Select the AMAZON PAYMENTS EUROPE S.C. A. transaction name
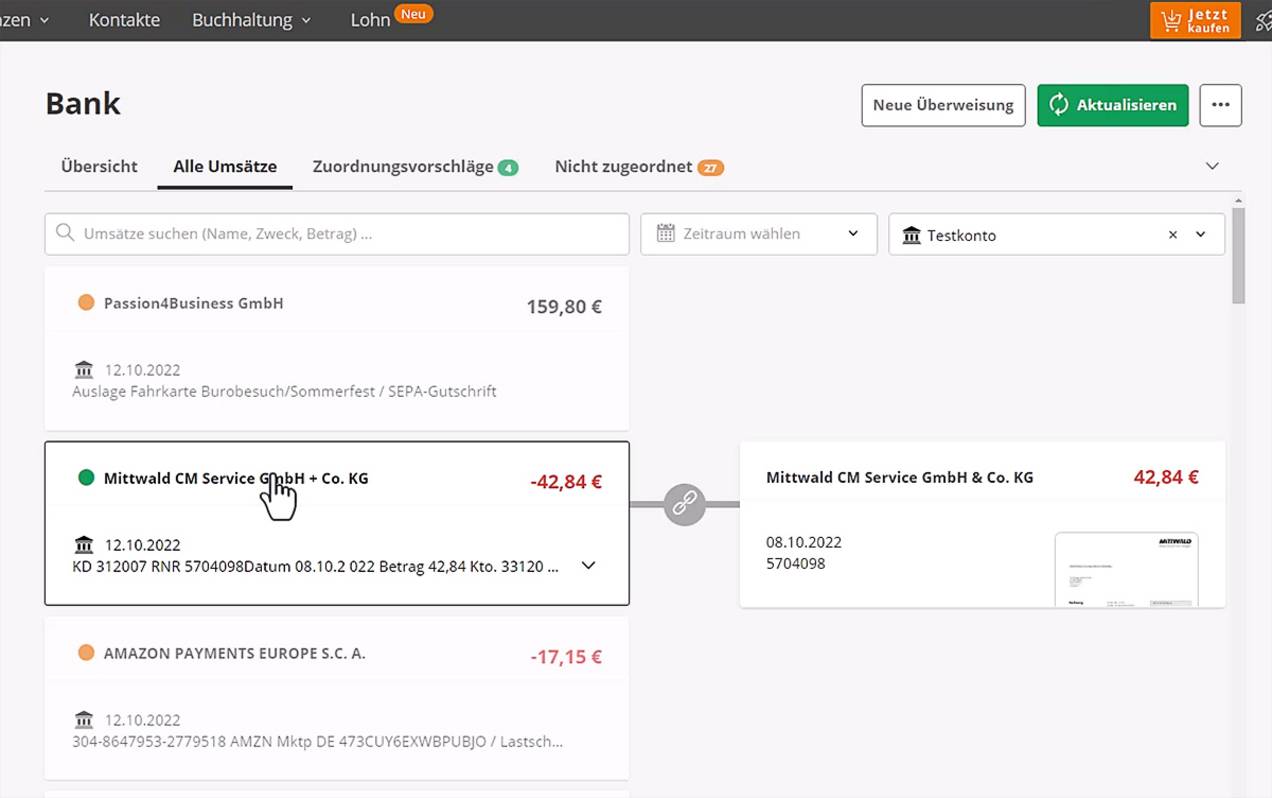 click(x=234, y=653)
